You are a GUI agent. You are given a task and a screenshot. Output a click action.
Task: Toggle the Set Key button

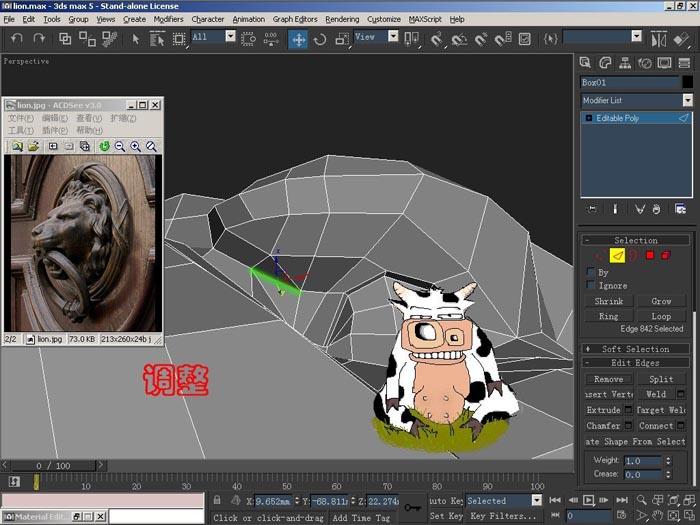point(446,516)
